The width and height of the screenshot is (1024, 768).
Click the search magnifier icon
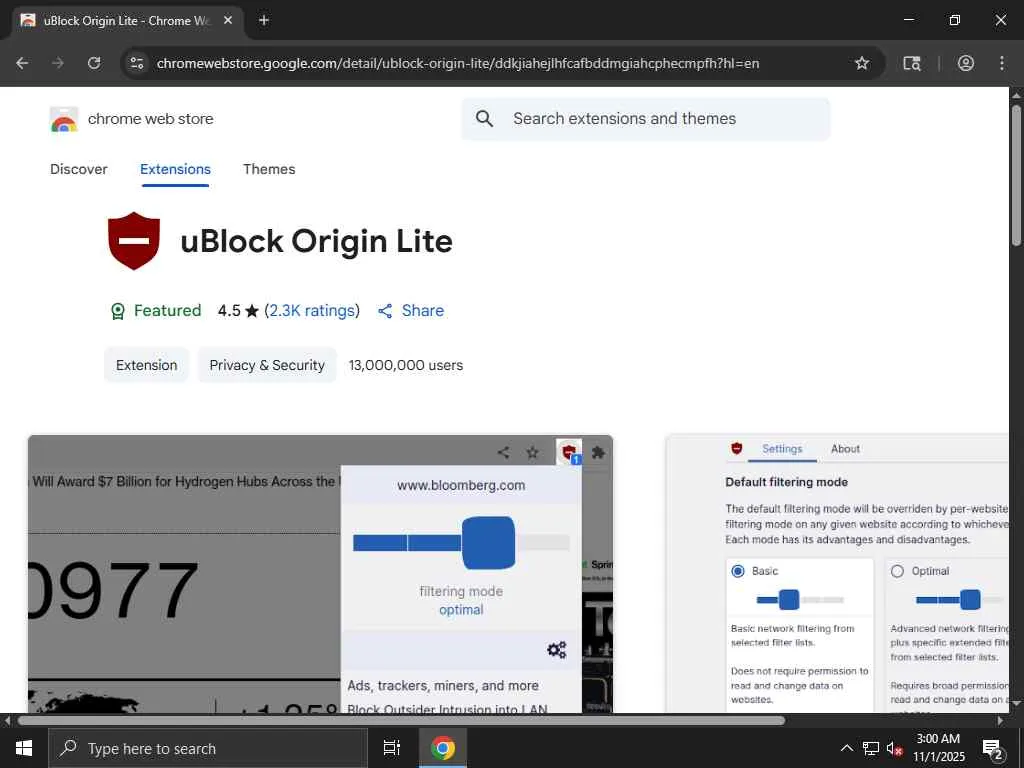(x=484, y=119)
